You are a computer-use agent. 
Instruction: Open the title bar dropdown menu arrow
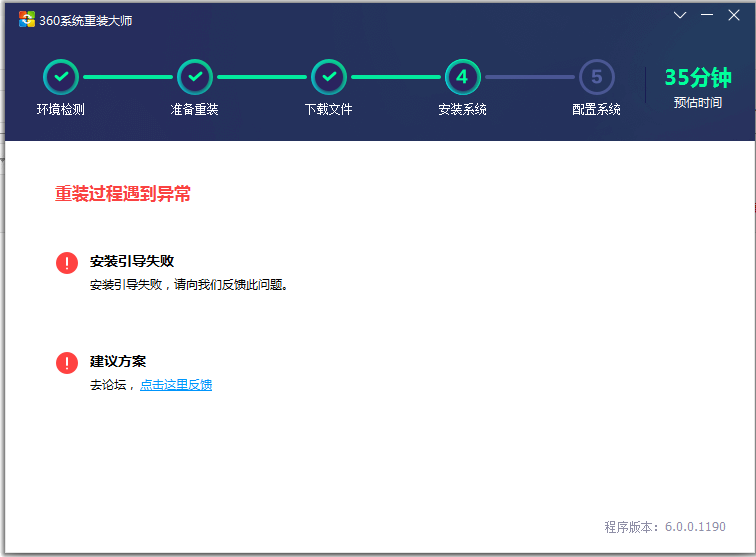(680, 15)
